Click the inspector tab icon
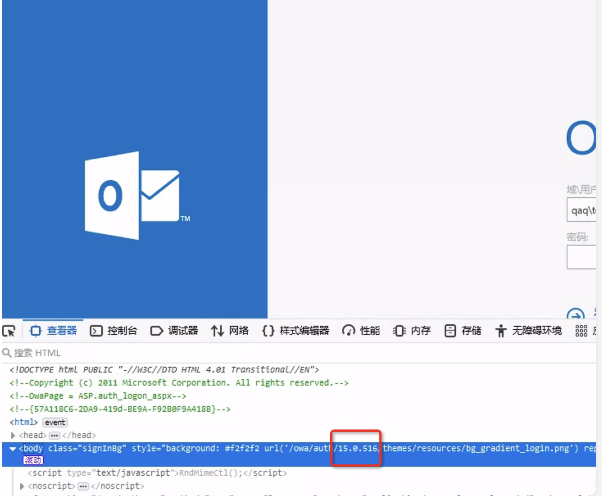The width and height of the screenshot is (602, 496). click(35, 331)
